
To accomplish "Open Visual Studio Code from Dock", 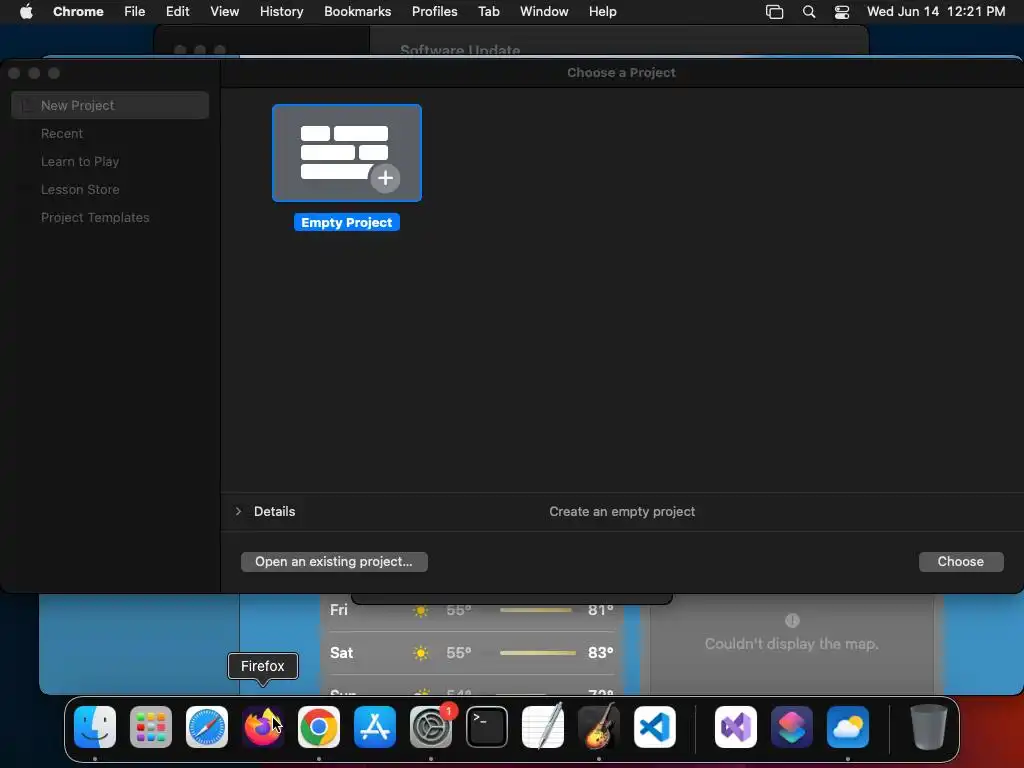I will click(654, 727).
